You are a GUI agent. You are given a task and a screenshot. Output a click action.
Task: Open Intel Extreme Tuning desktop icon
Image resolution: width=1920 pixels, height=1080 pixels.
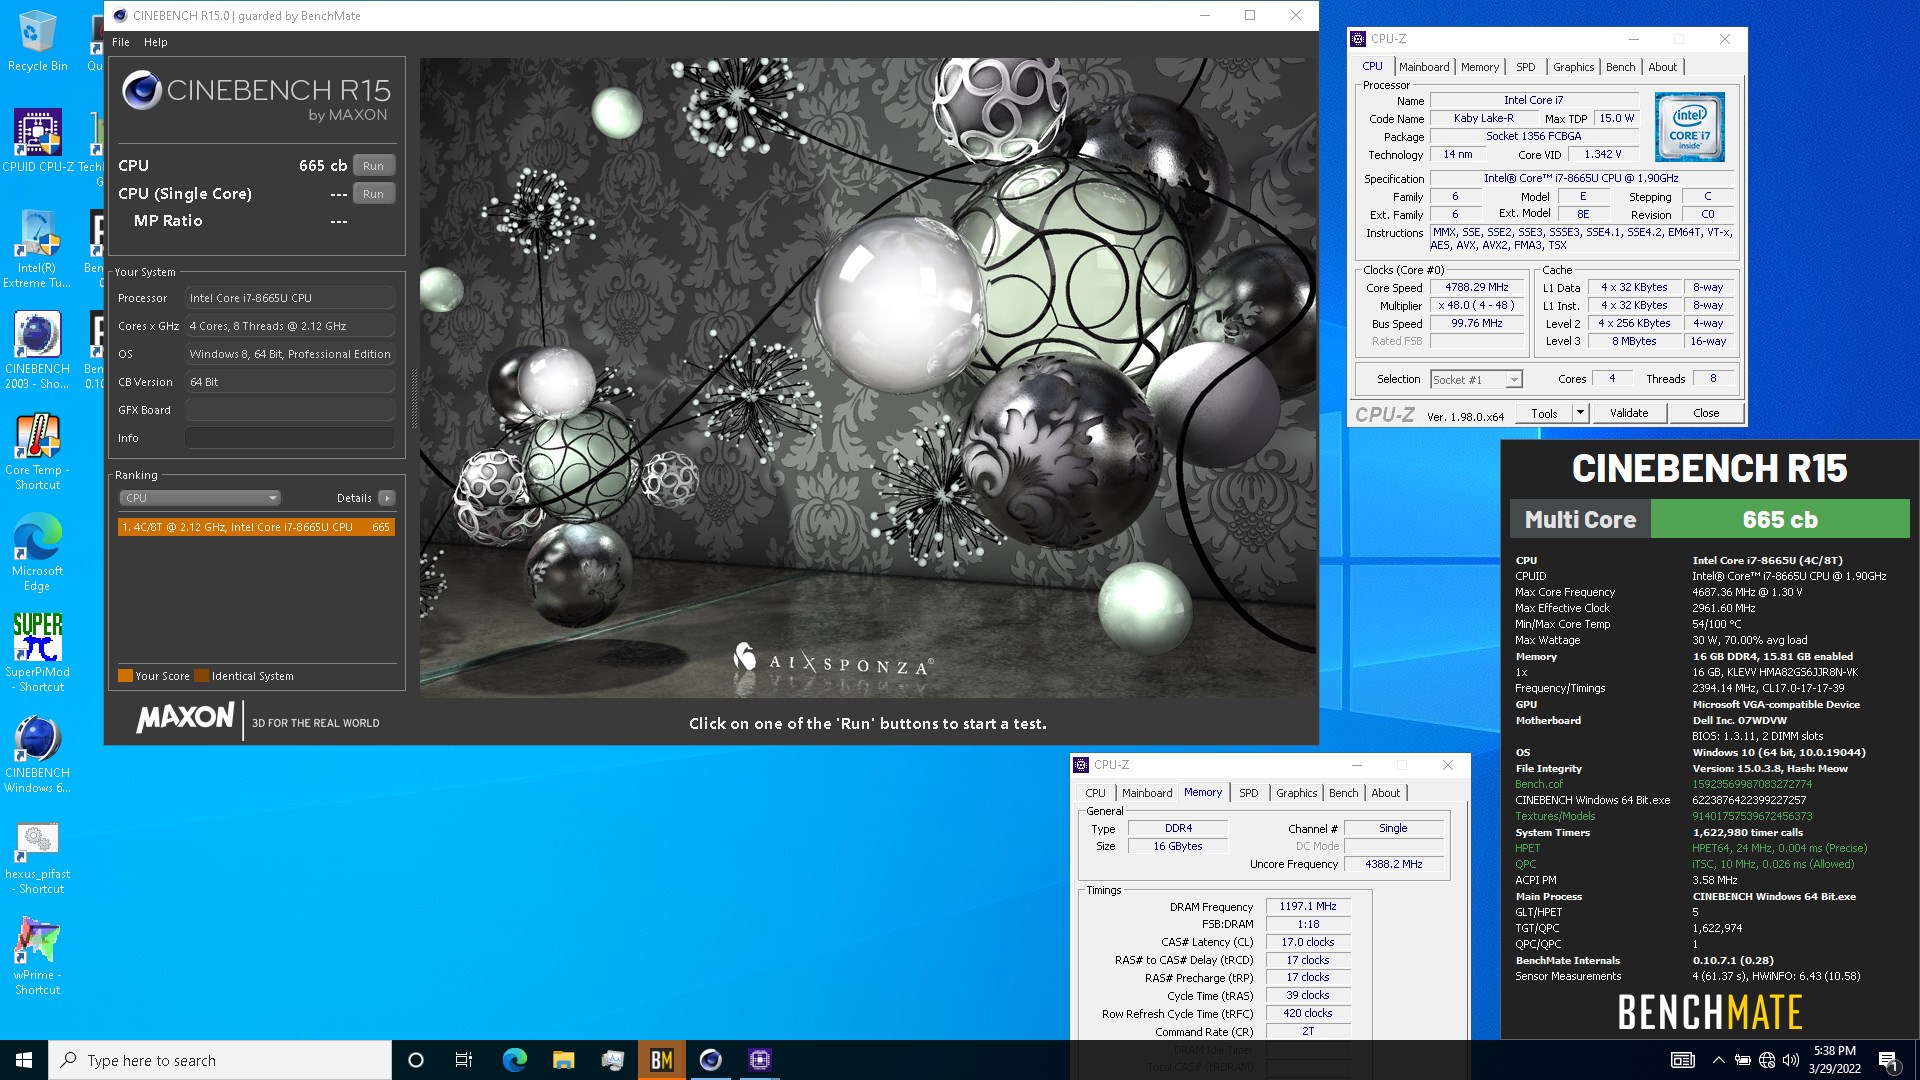pyautogui.click(x=37, y=249)
